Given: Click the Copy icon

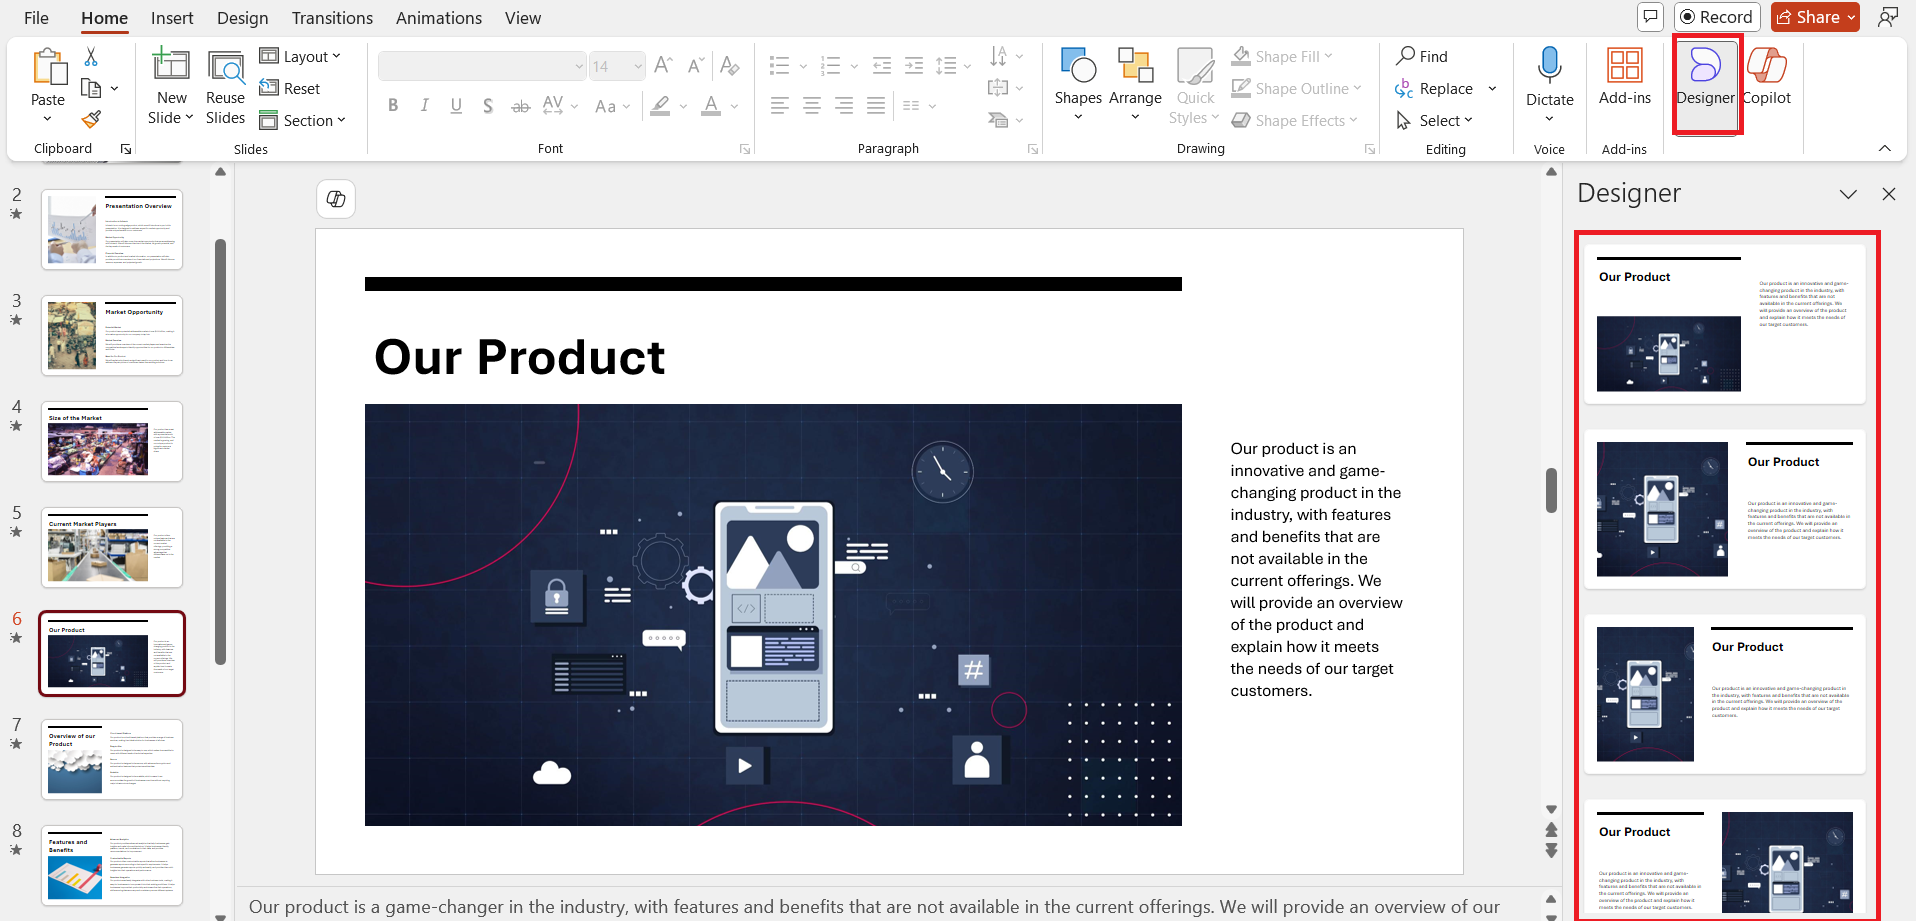Looking at the screenshot, I should coord(91,88).
